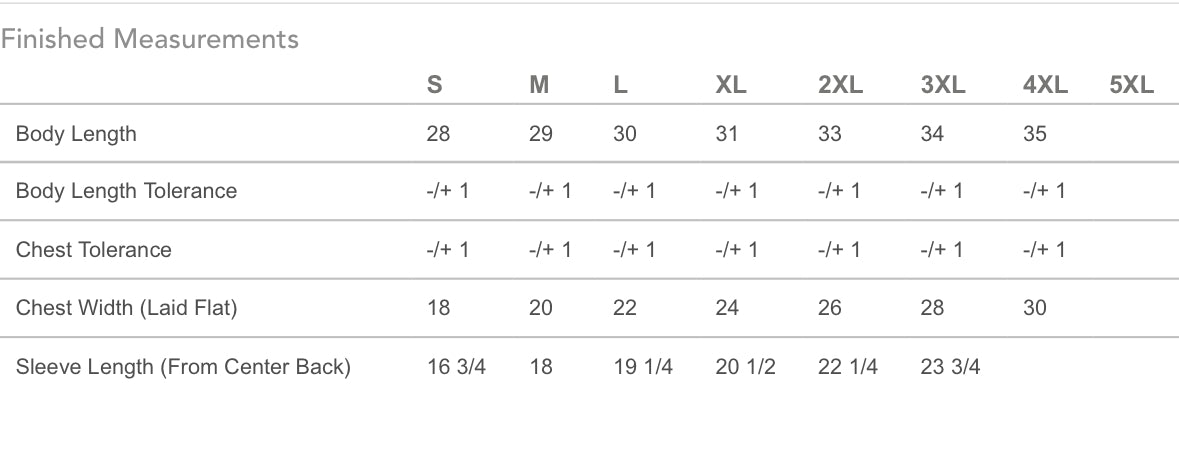Click the body length value 35
The height and width of the screenshot is (464, 1179).
[x=1035, y=134]
